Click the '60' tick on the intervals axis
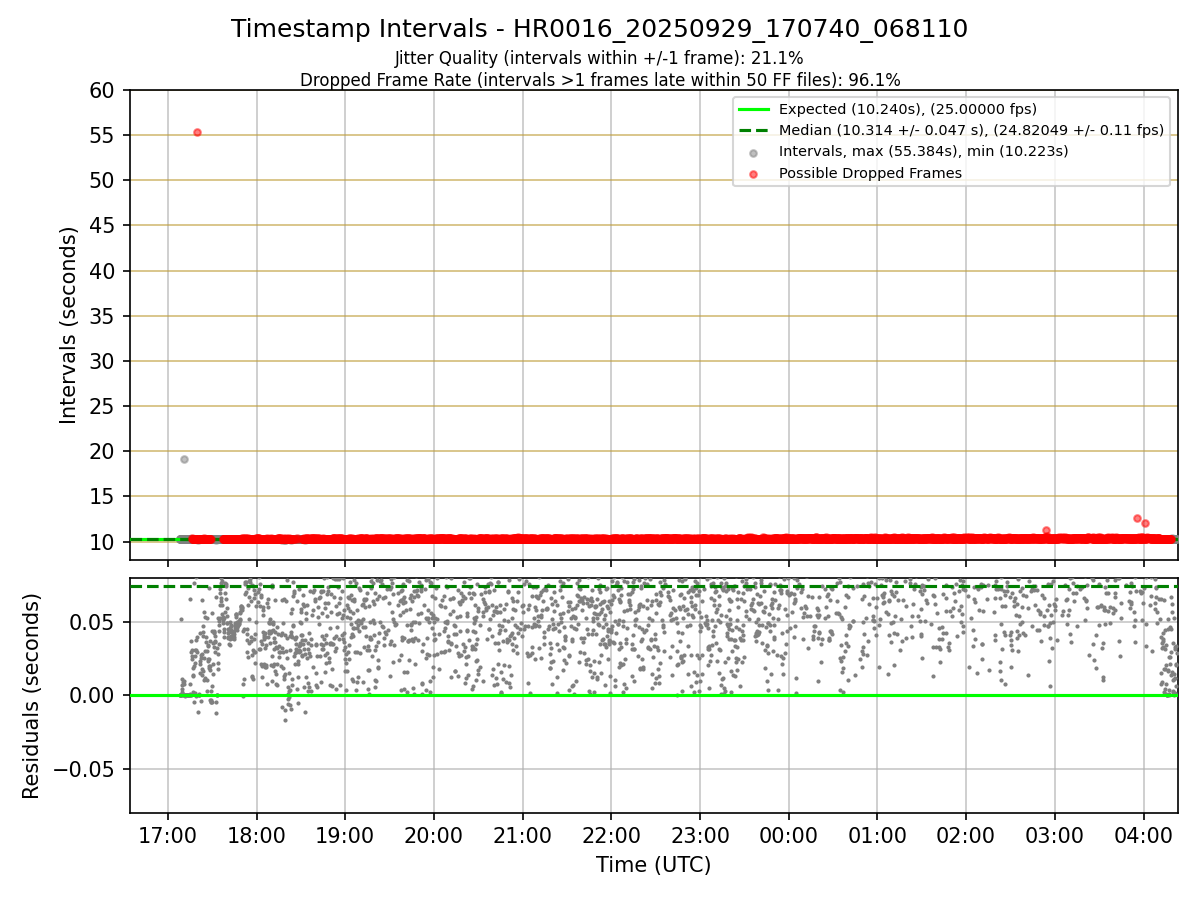Screen dimensions: 1200x900 pos(103,90)
